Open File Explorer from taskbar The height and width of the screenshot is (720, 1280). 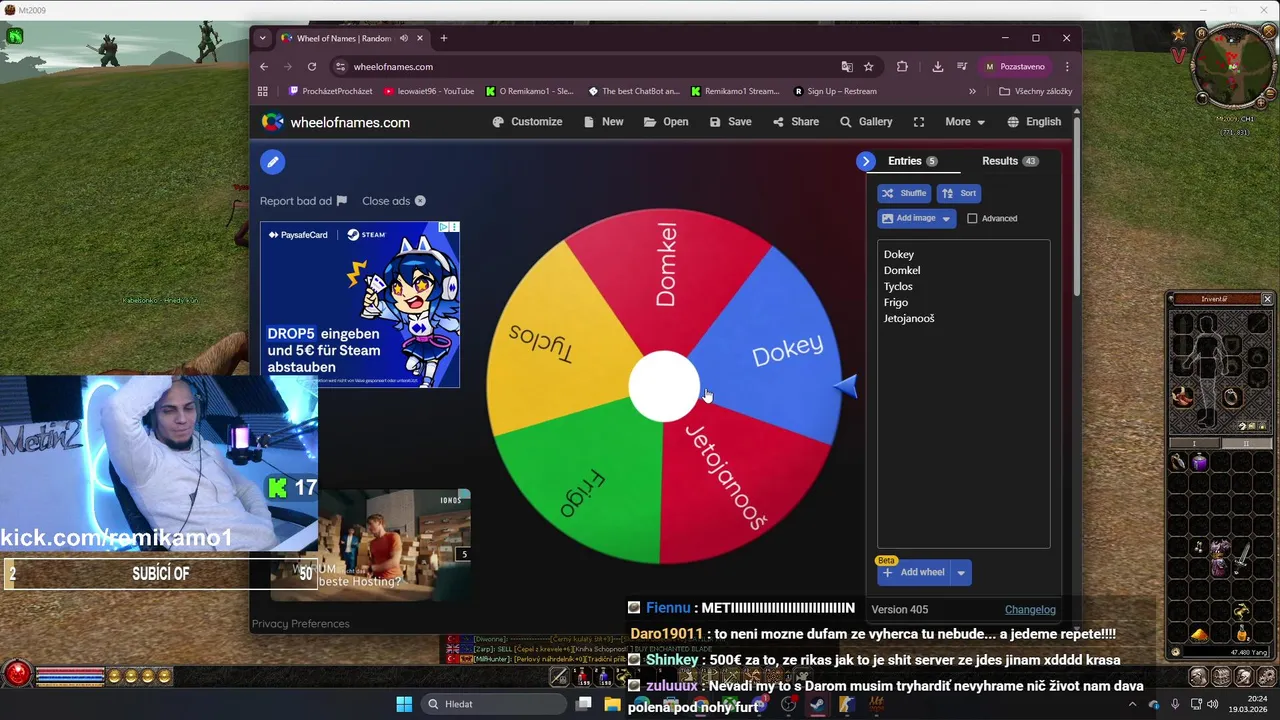click(612, 704)
